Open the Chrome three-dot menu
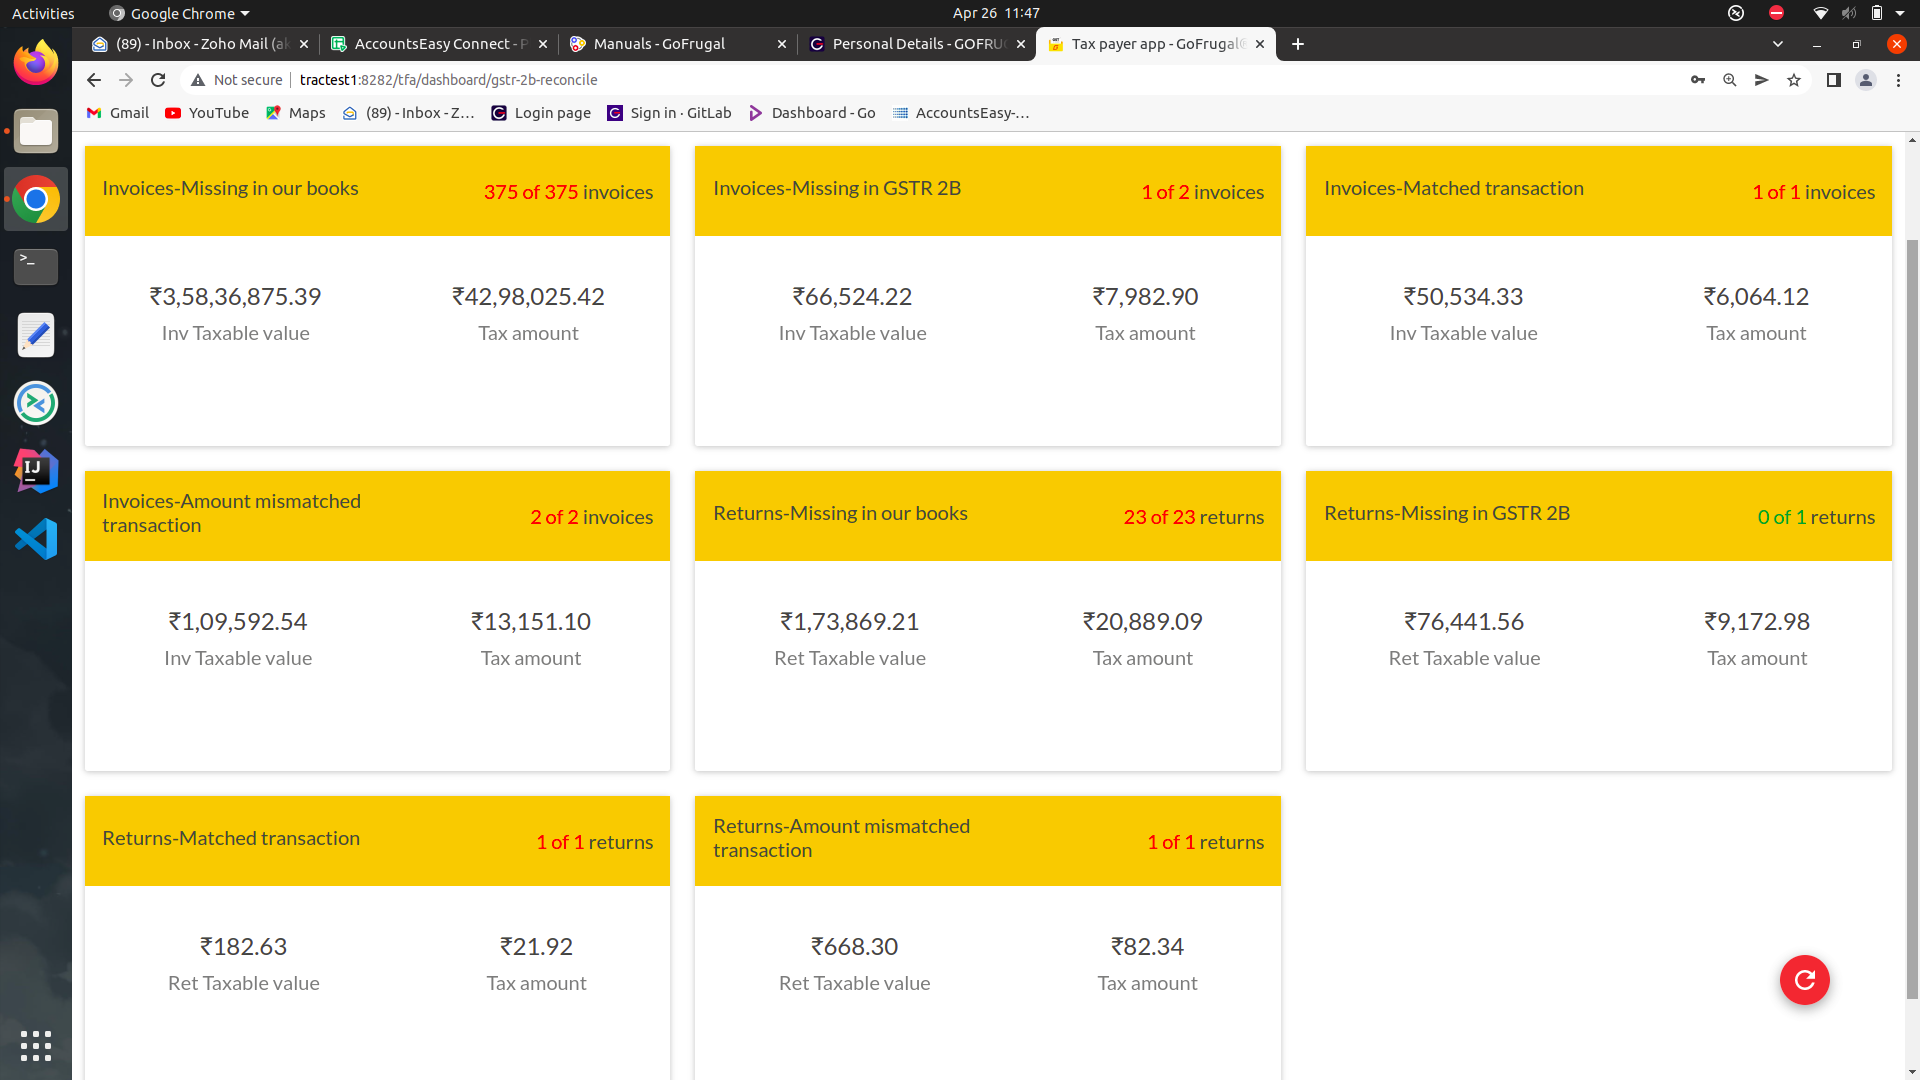This screenshot has height=1080, width=1920. [x=1898, y=80]
